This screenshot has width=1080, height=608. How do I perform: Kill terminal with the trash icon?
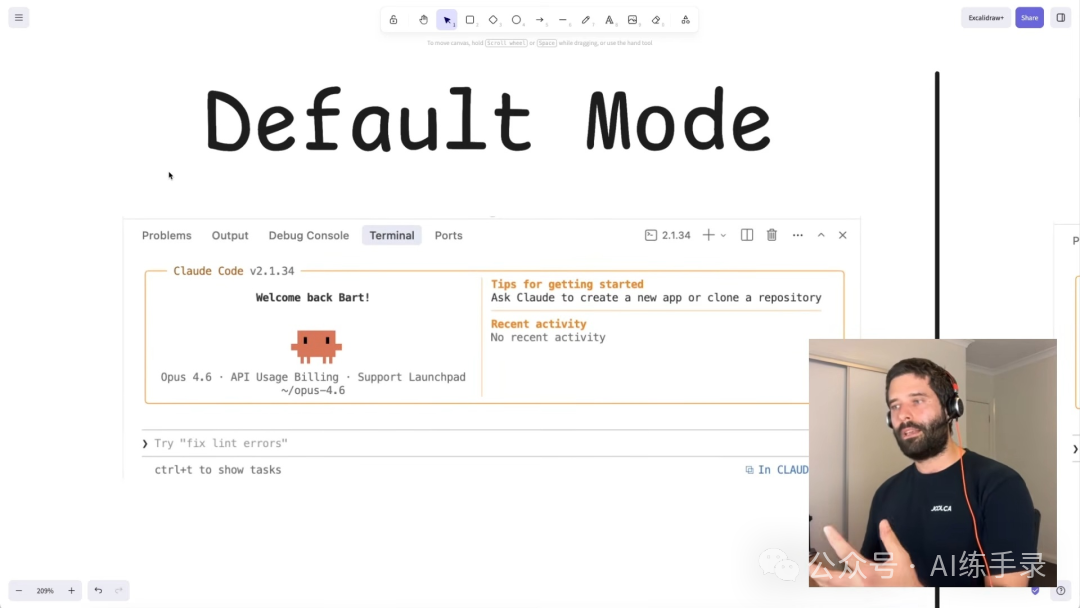(x=771, y=235)
